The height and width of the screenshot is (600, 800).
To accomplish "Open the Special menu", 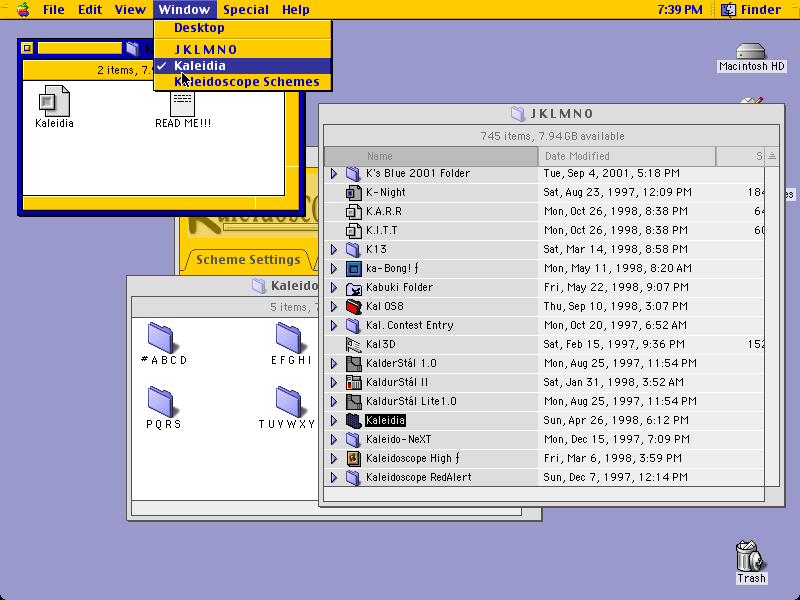I will pos(246,10).
